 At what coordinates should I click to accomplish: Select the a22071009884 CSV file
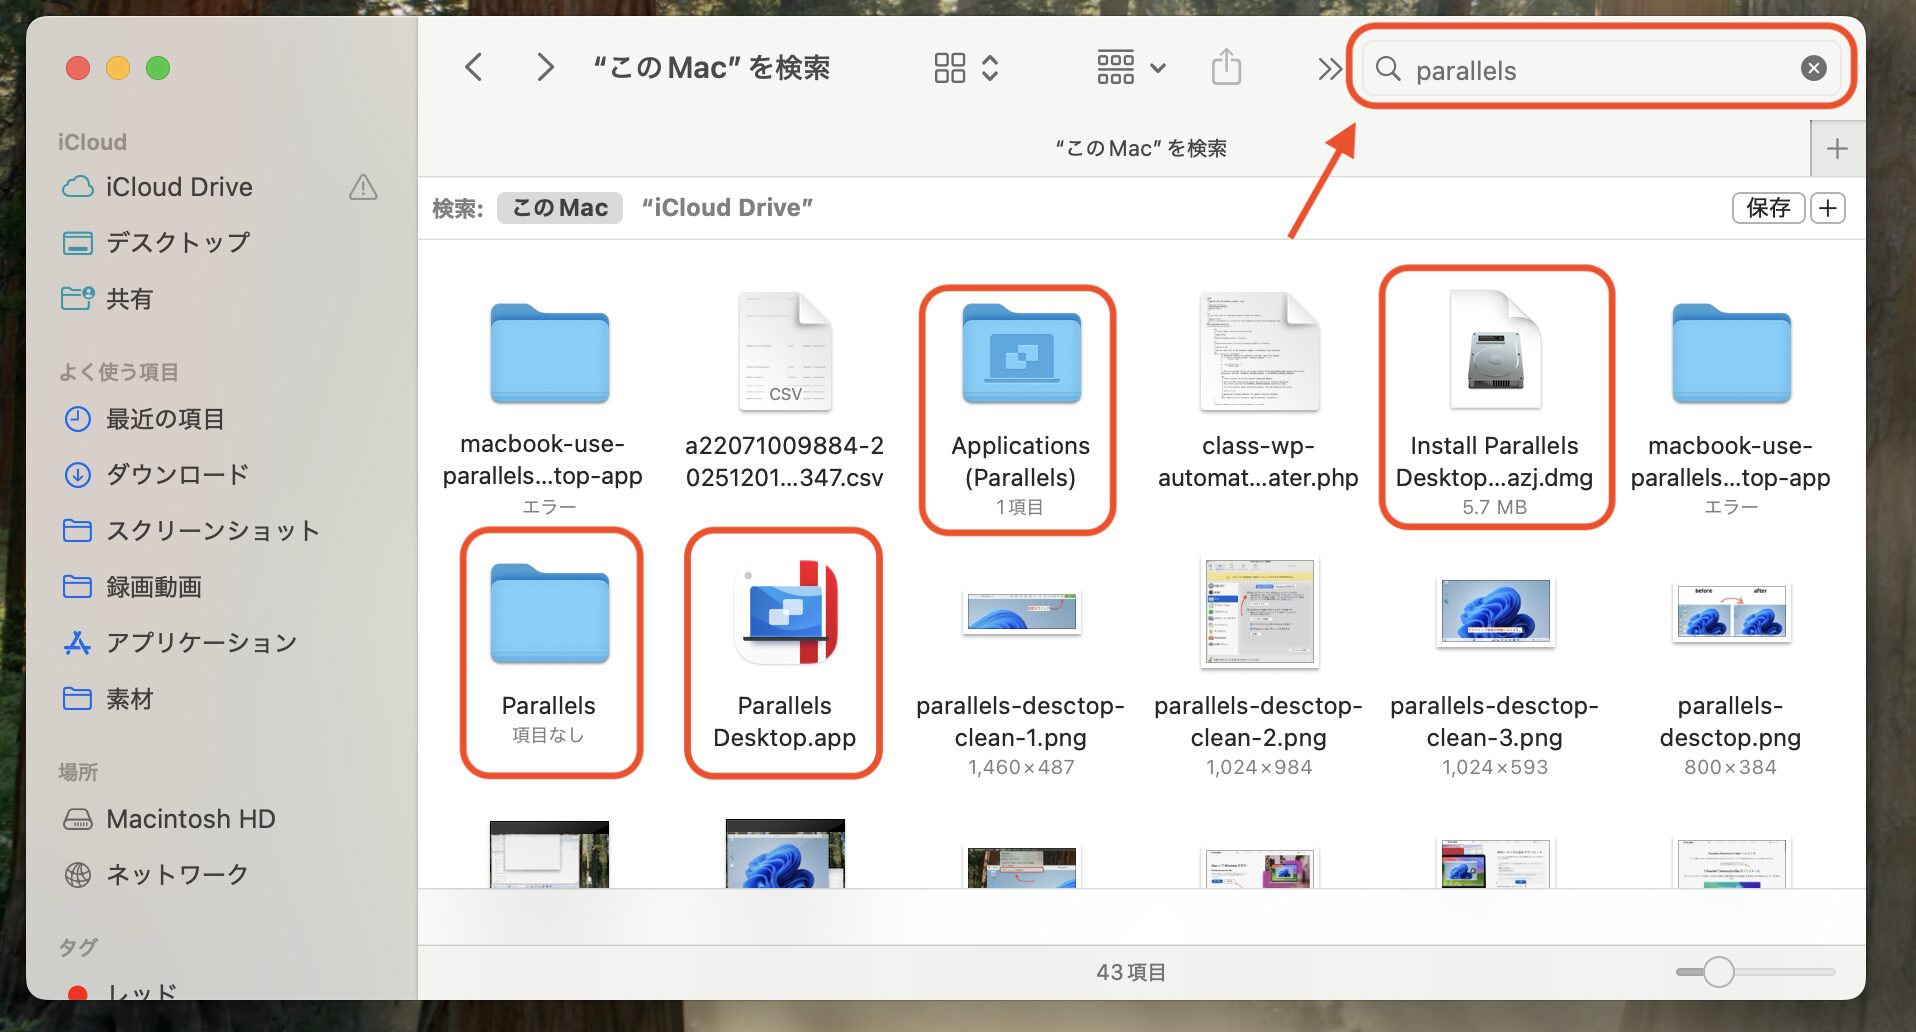[x=784, y=353]
